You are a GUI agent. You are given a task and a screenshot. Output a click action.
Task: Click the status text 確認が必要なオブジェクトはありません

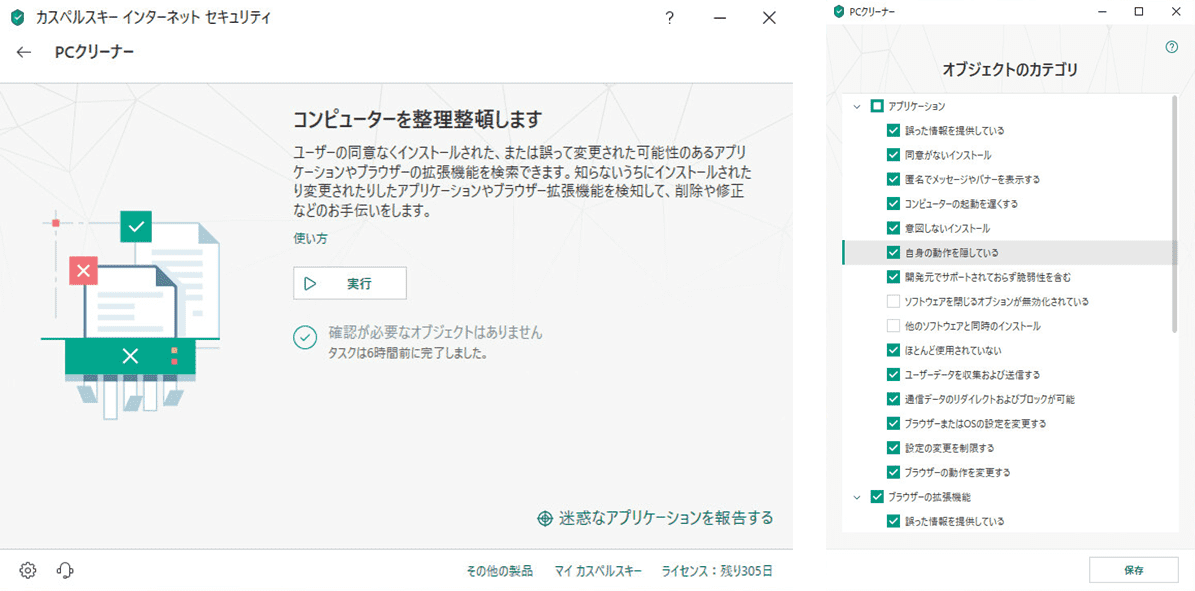click(435, 332)
